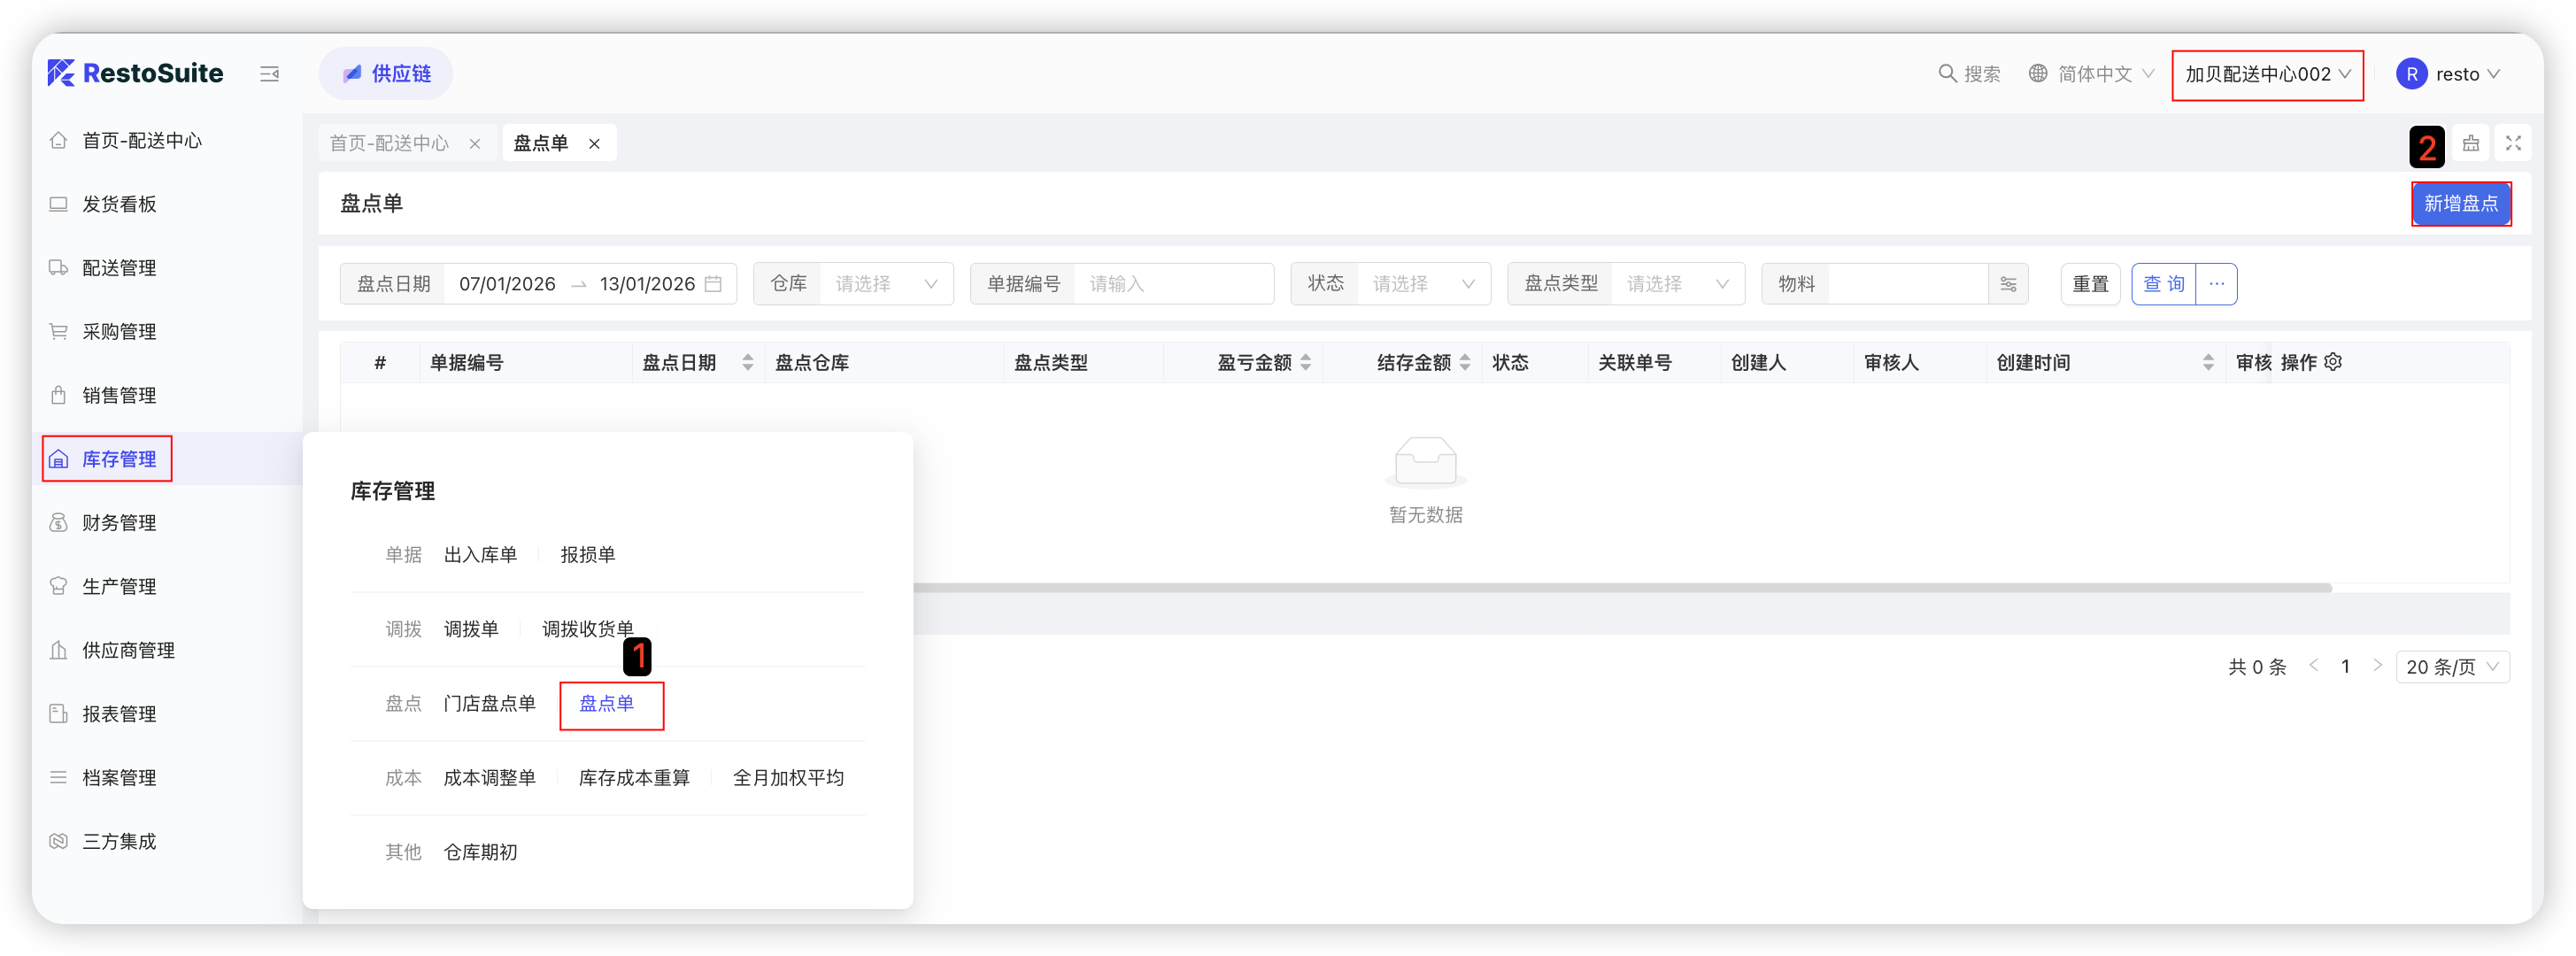Open calendar icon in date range
The width and height of the screenshot is (2576, 956).
point(713,284)
